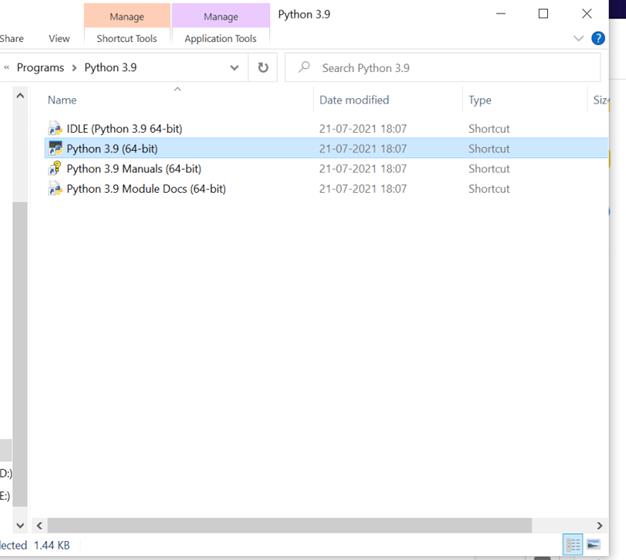Show hidden breadcrumb parent folders chevron
Screen dimensions: 626x560
(x=6, y=67)
